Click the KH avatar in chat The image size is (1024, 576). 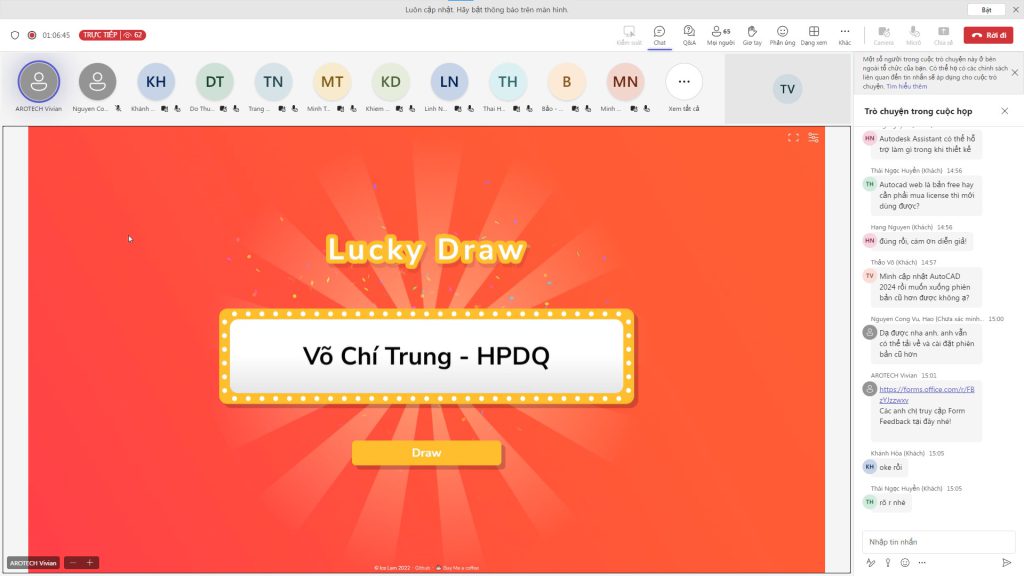tap(869, 467)
